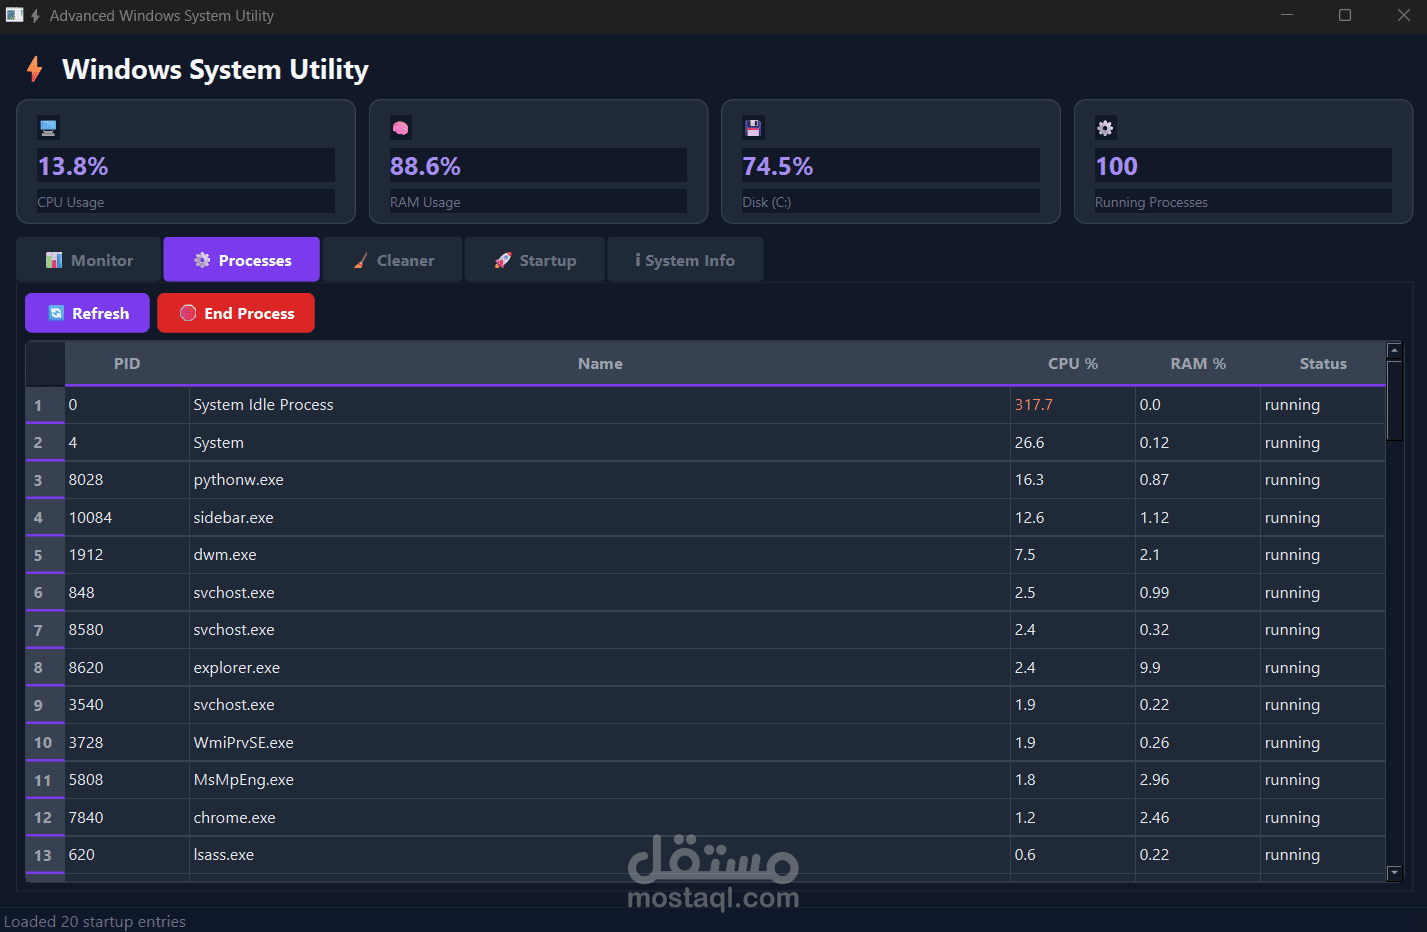This screenshot has height=932, width=1427.
Task: Click the floppy disk icon in Disk card
Action: pos(753,127)
